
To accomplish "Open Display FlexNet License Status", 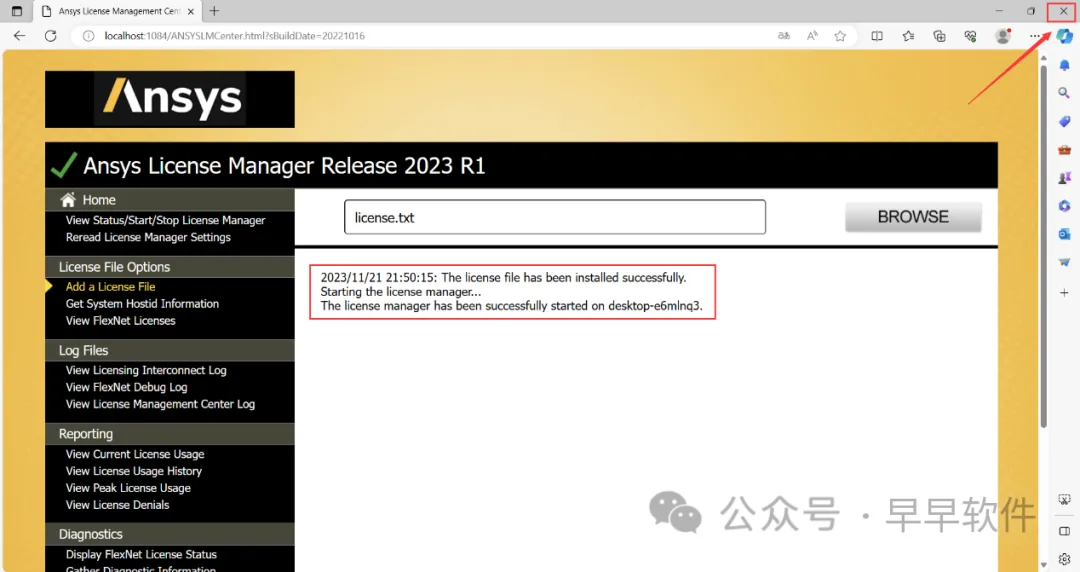I will 141,554.
